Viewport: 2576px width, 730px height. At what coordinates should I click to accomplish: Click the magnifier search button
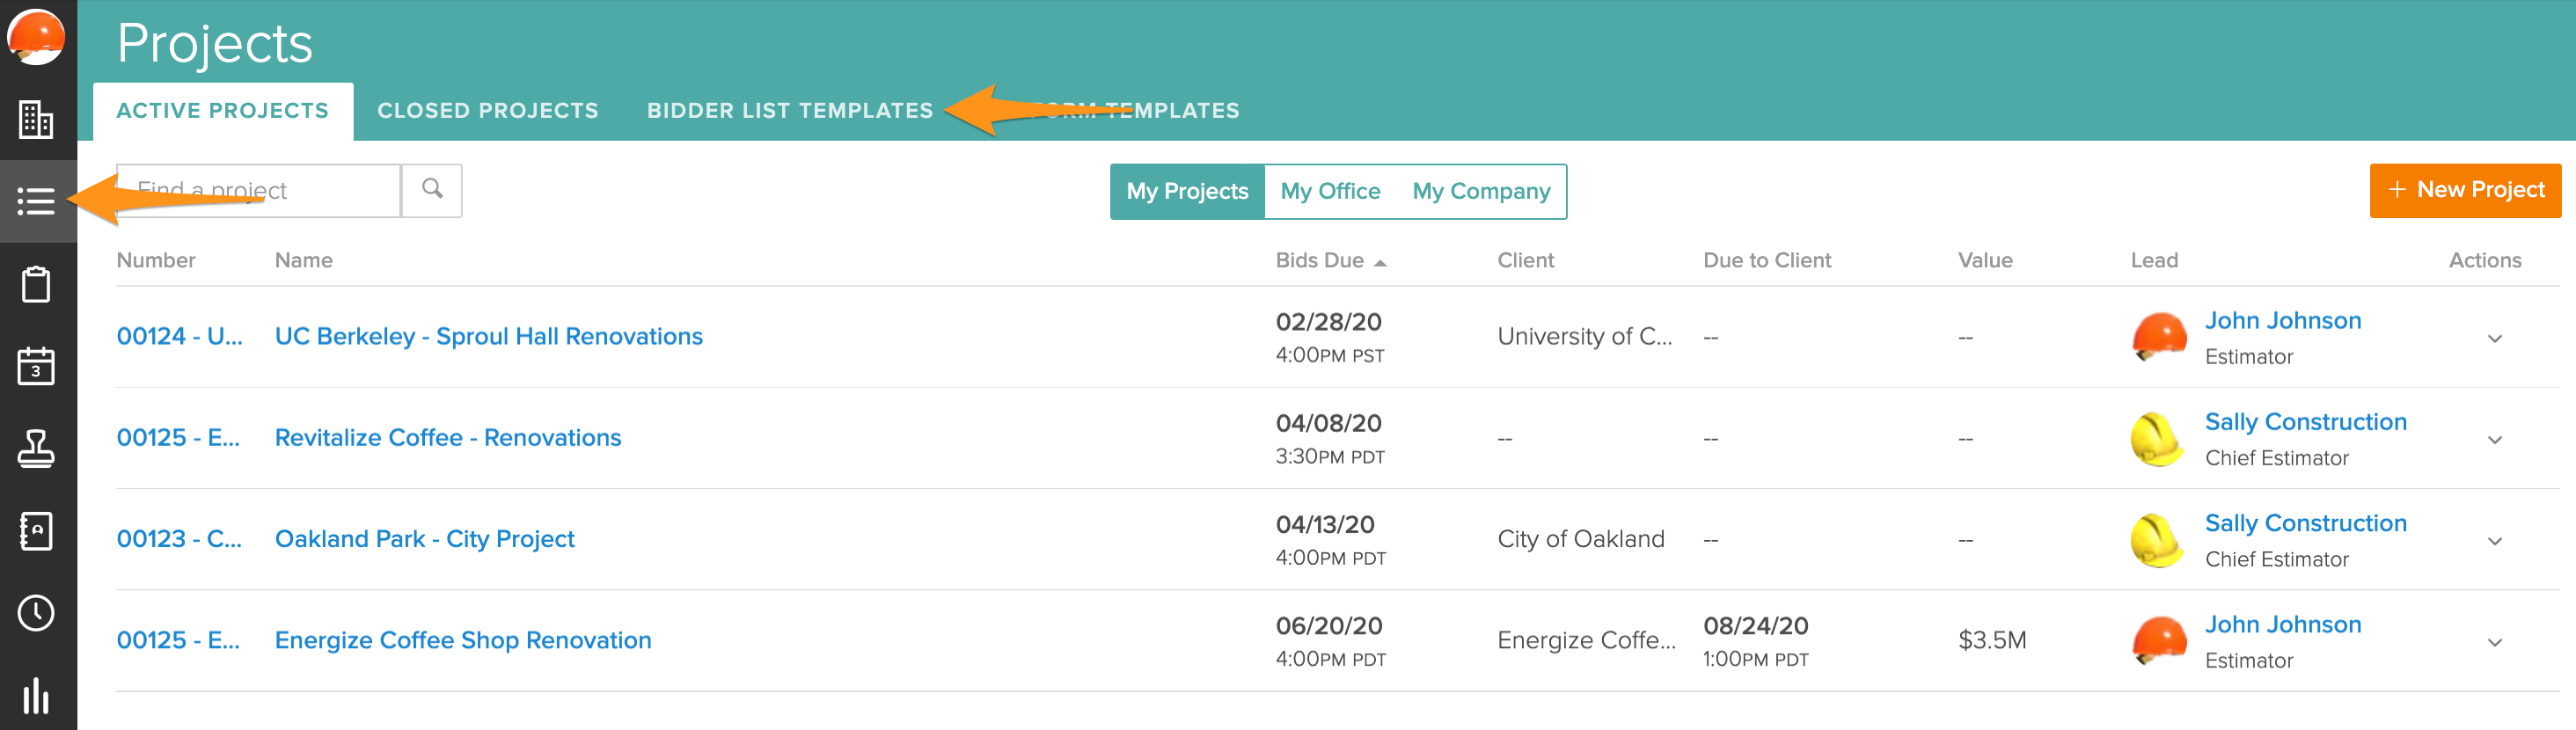click(x=432, y=190)
